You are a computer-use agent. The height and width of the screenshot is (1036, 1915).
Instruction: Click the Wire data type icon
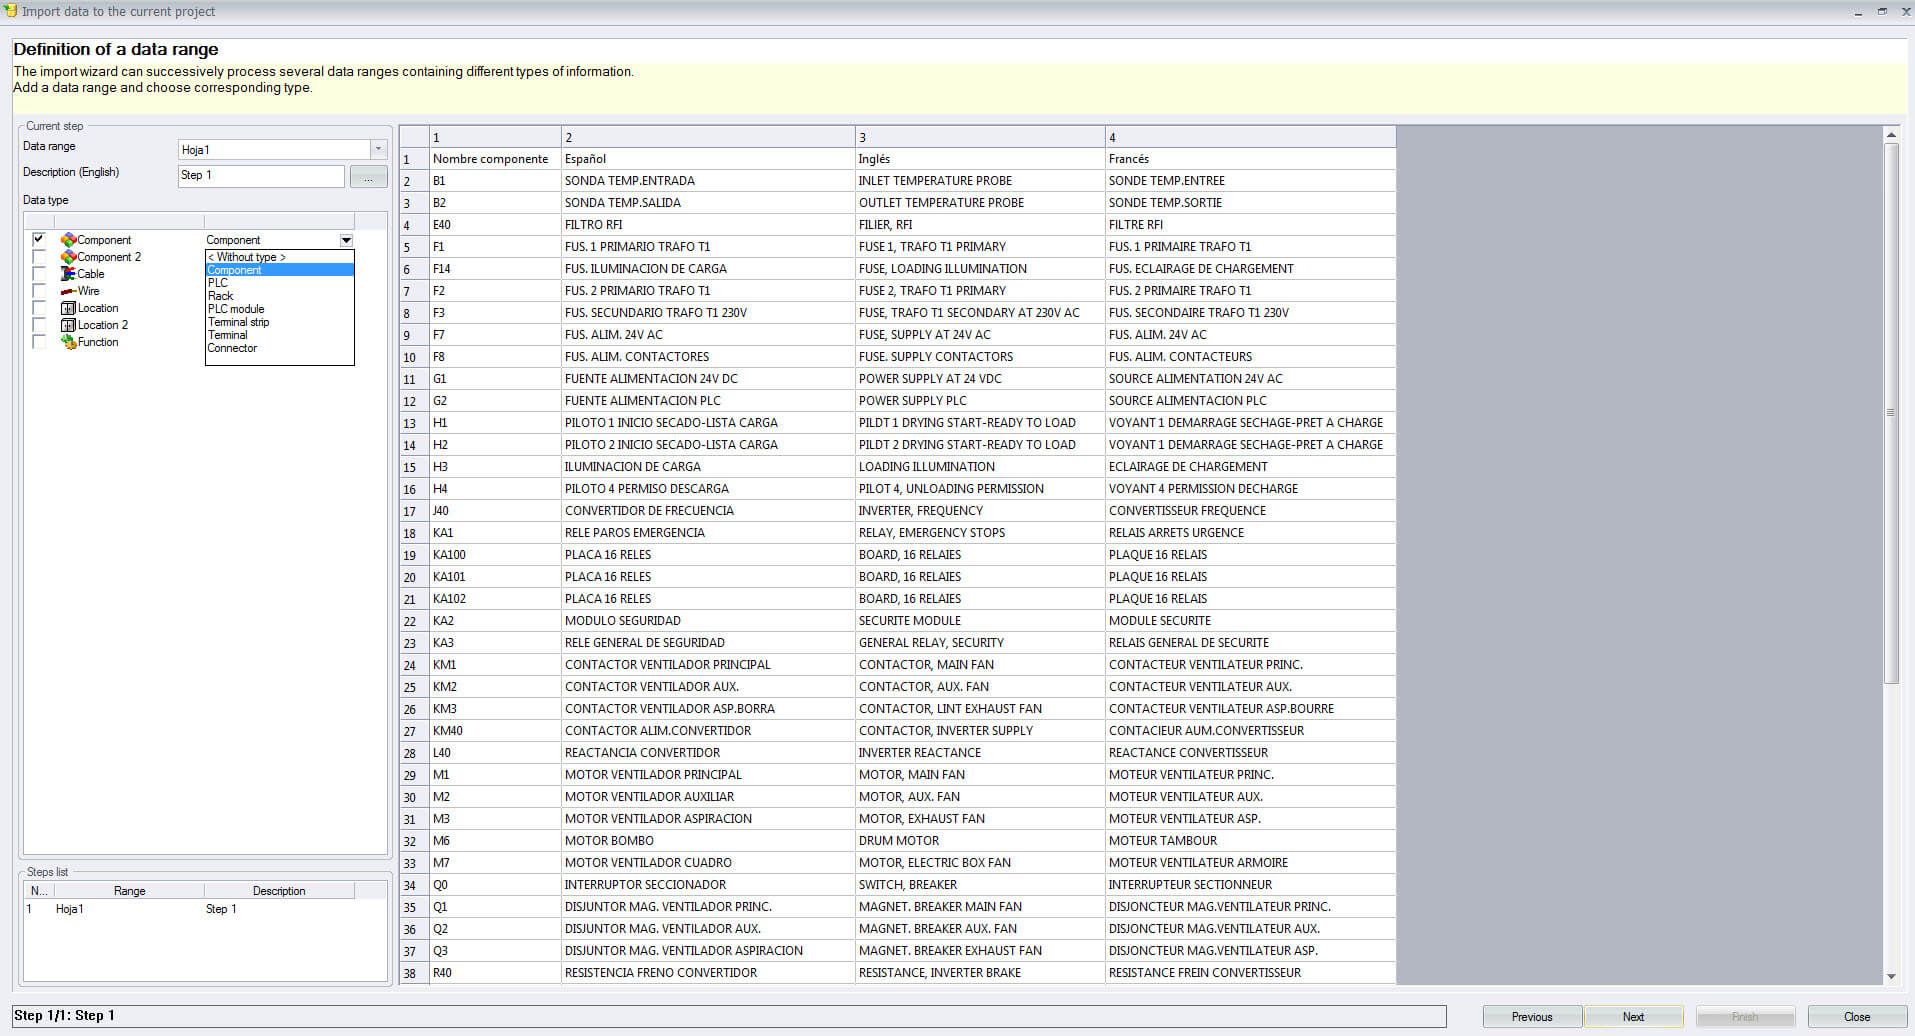tap(68, 291)
